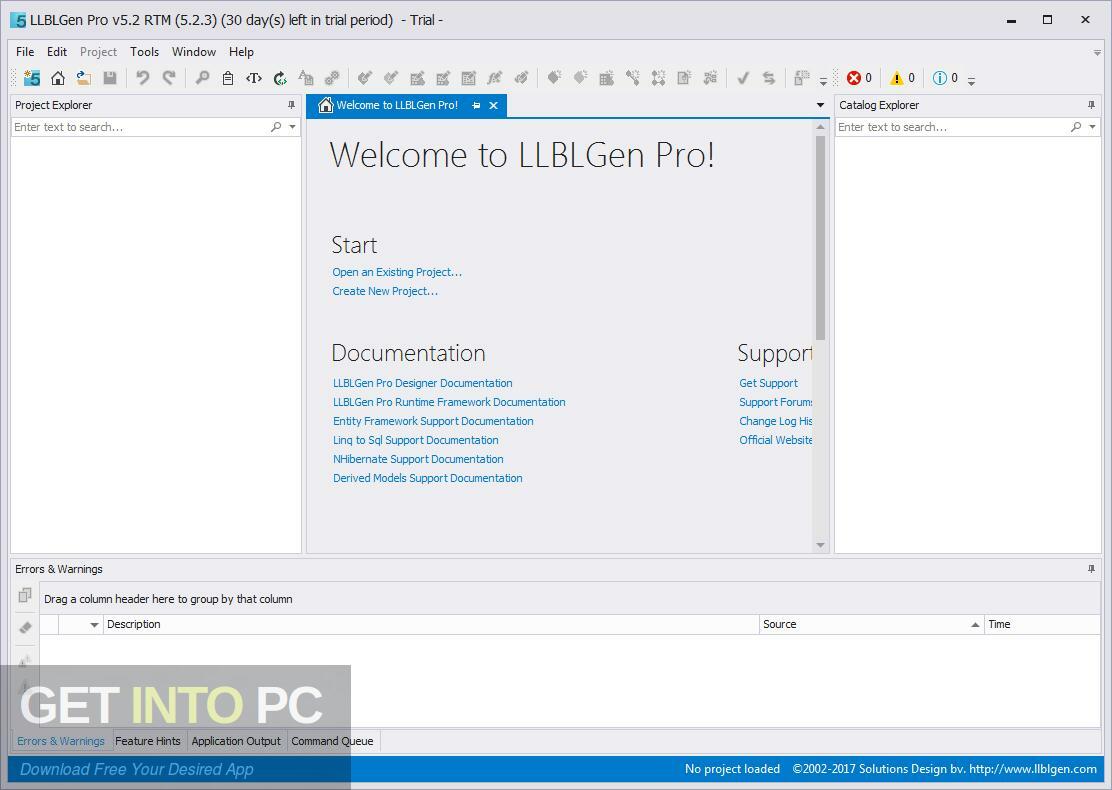The height and width of the screenshot is (790, 1112).
Task: Open the Edit menu
Action: click(x=57, y=52)
